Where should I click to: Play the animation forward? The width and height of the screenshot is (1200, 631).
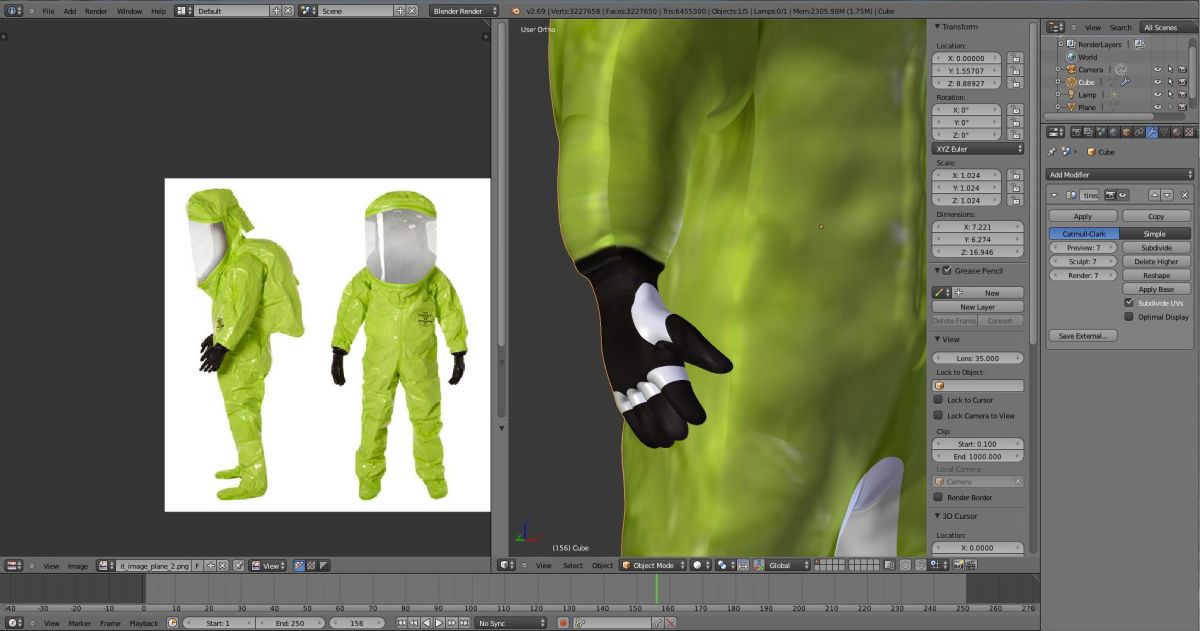click(x=438, y=623)
